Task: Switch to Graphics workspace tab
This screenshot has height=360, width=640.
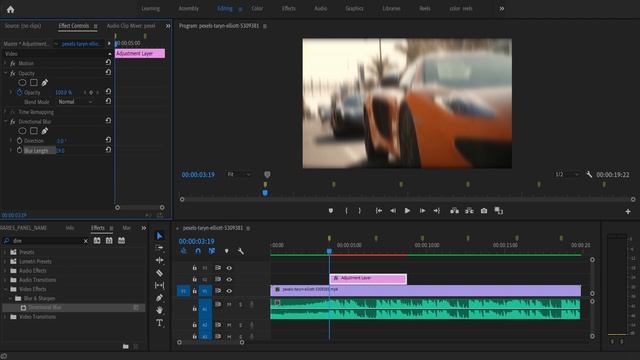Action: pos(354,9)
